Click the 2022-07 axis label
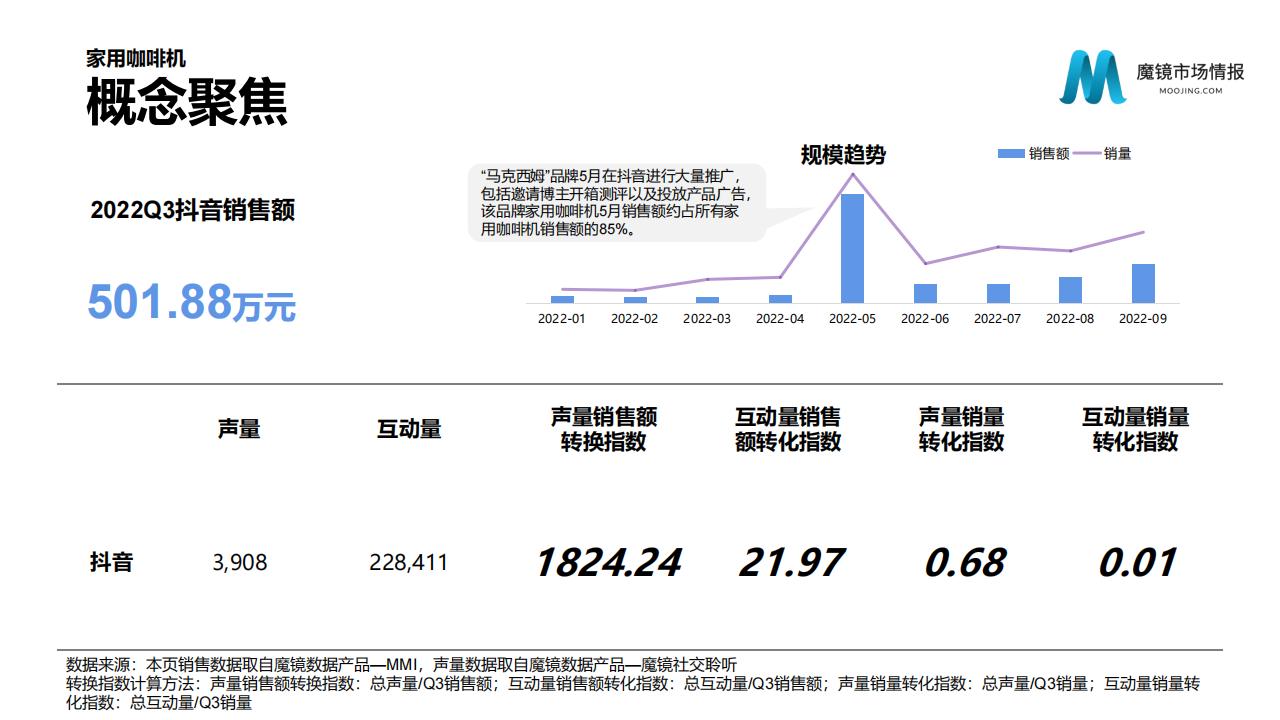Screen dimensions: 1280x720 [x=998, y=319]
